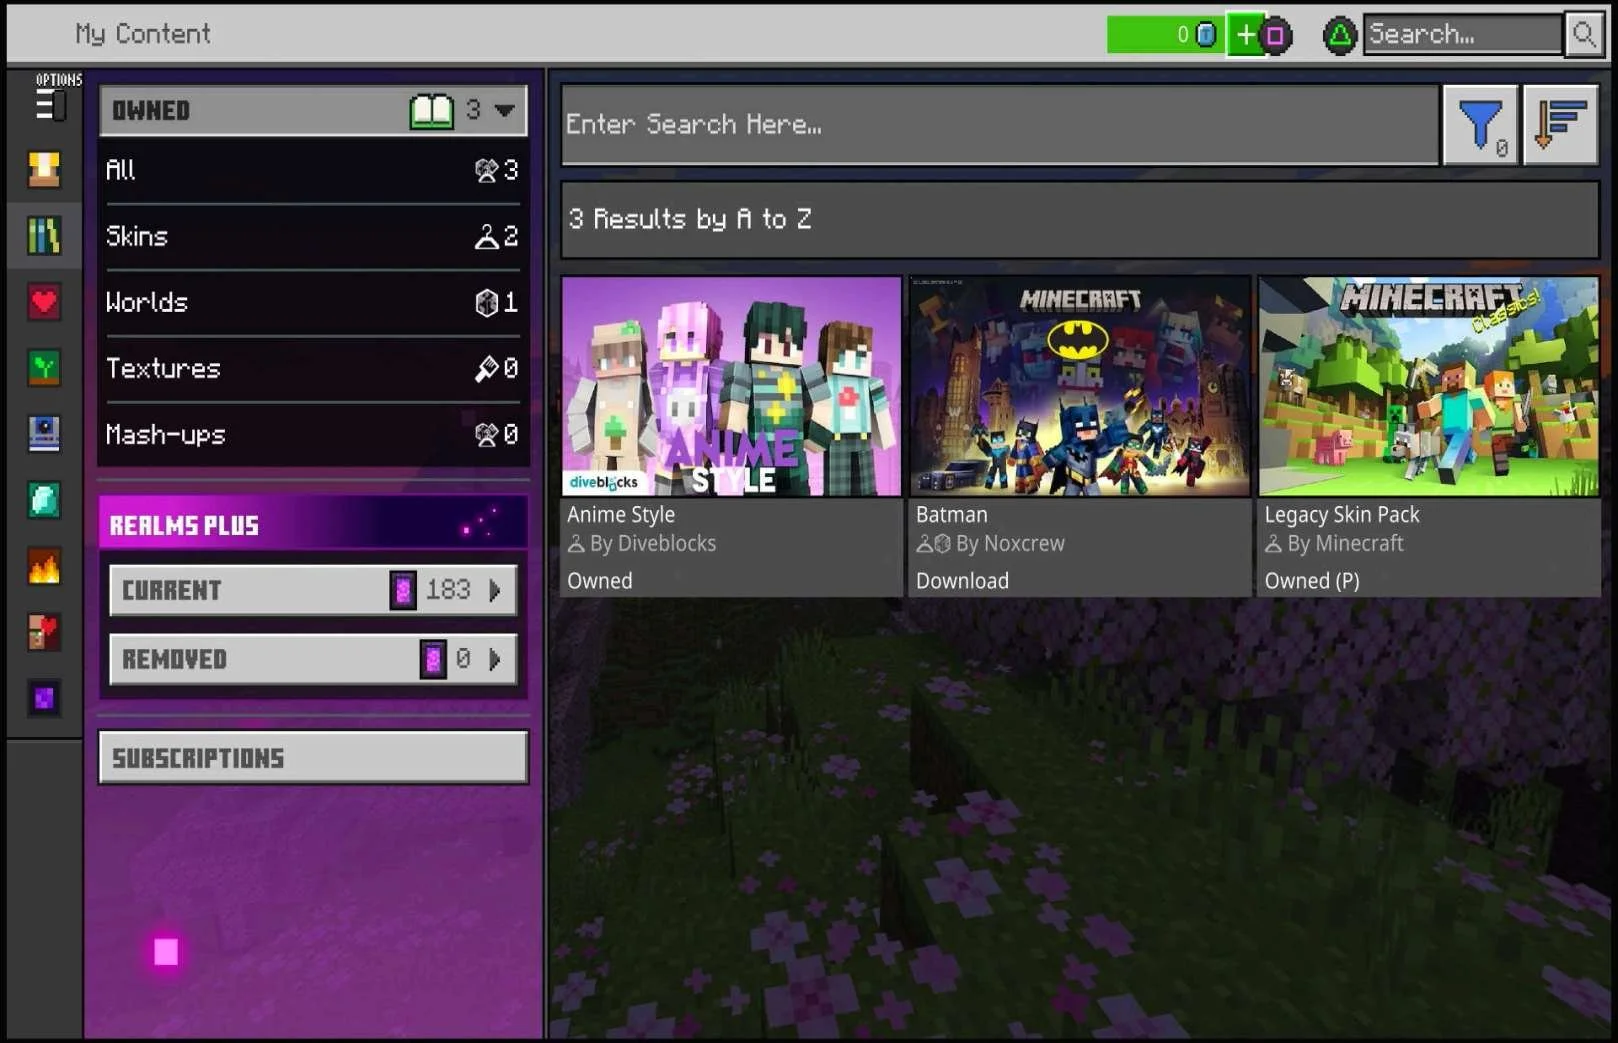Select the Worlds category
Image resolution: width=1618 pixels, height=1043 pixels.
[313, 302]
